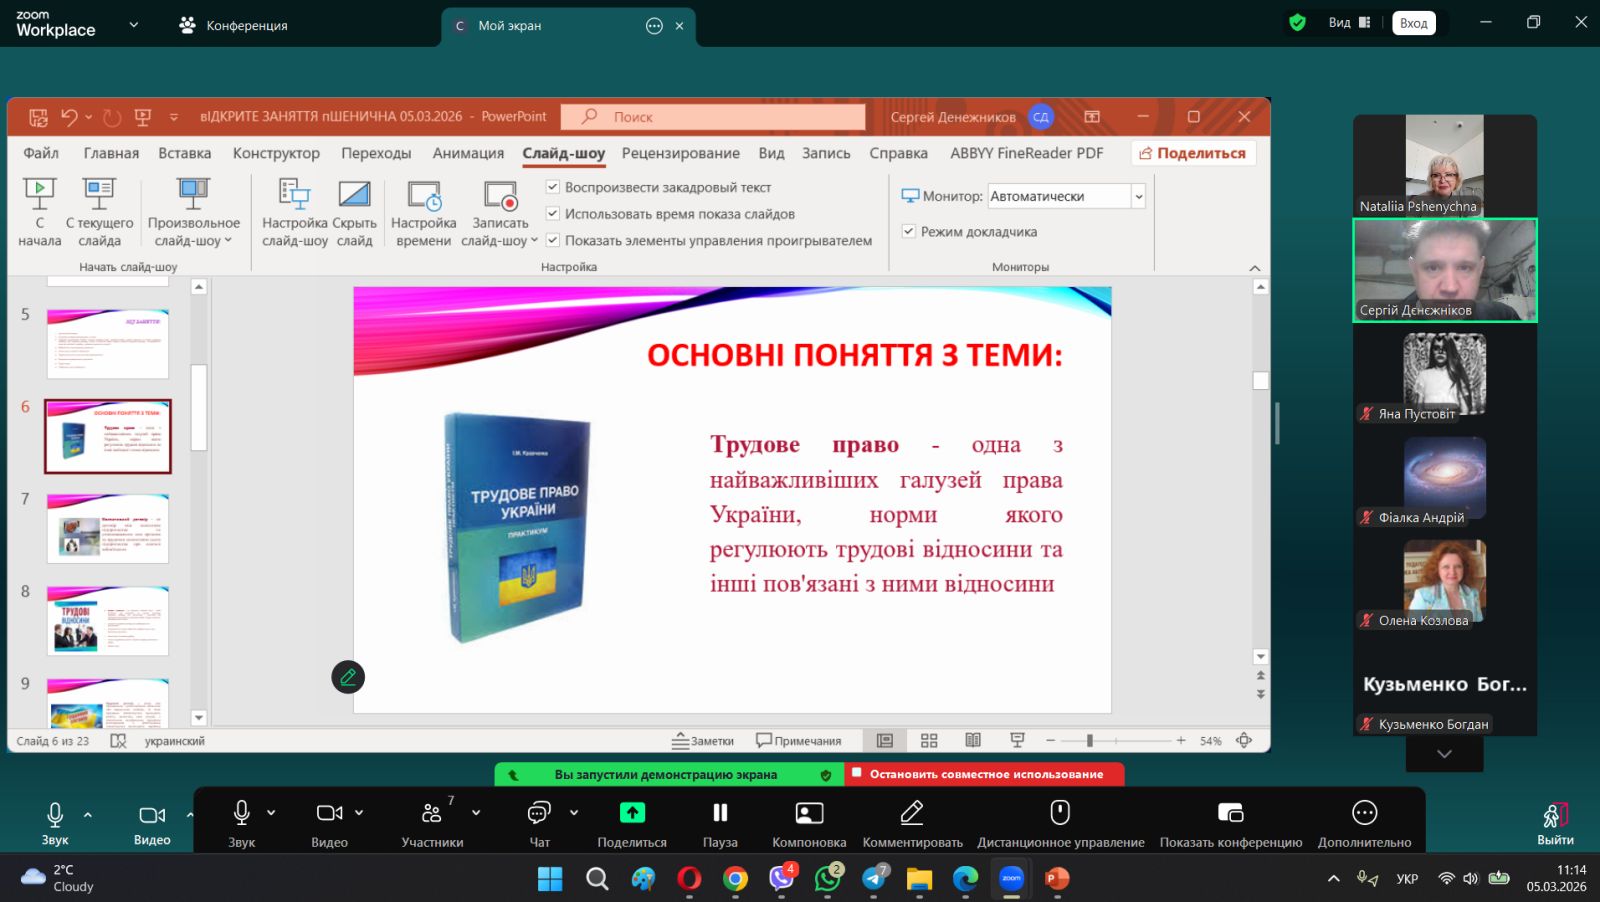Open Rehearse Timings (Настройка времени)
The width and height of the screenshot is (1600, 902).
(x=423, y=195)
